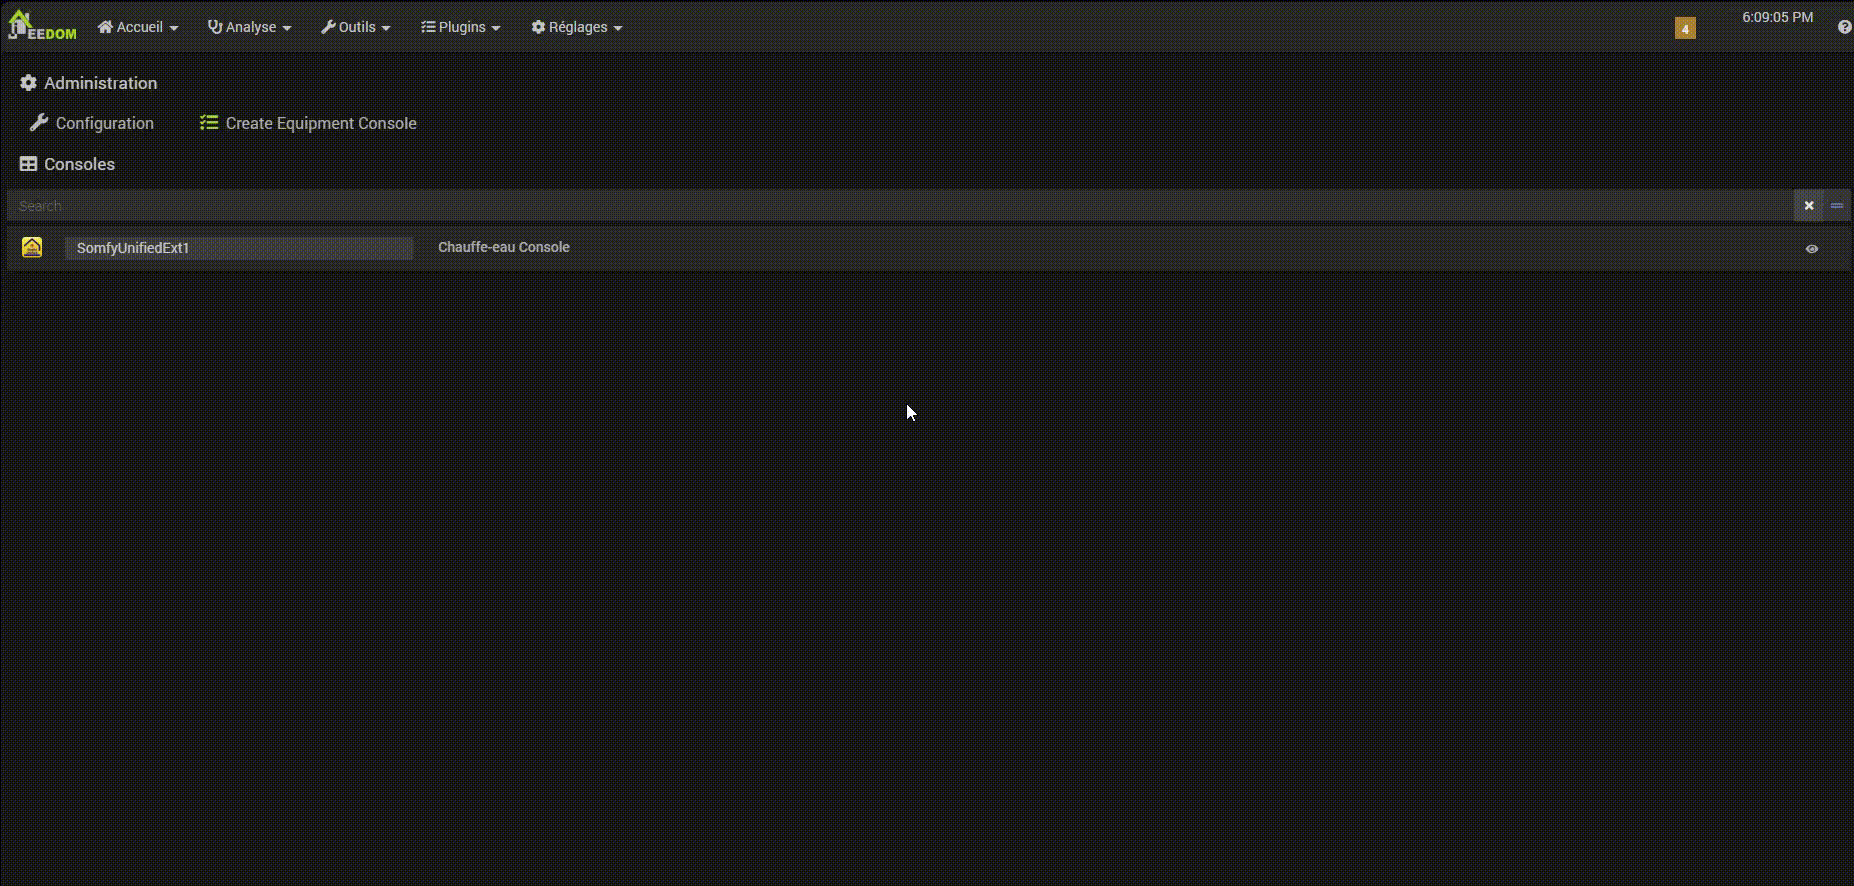
Task: Open the Analyse menu
Action: click(249, 27)
